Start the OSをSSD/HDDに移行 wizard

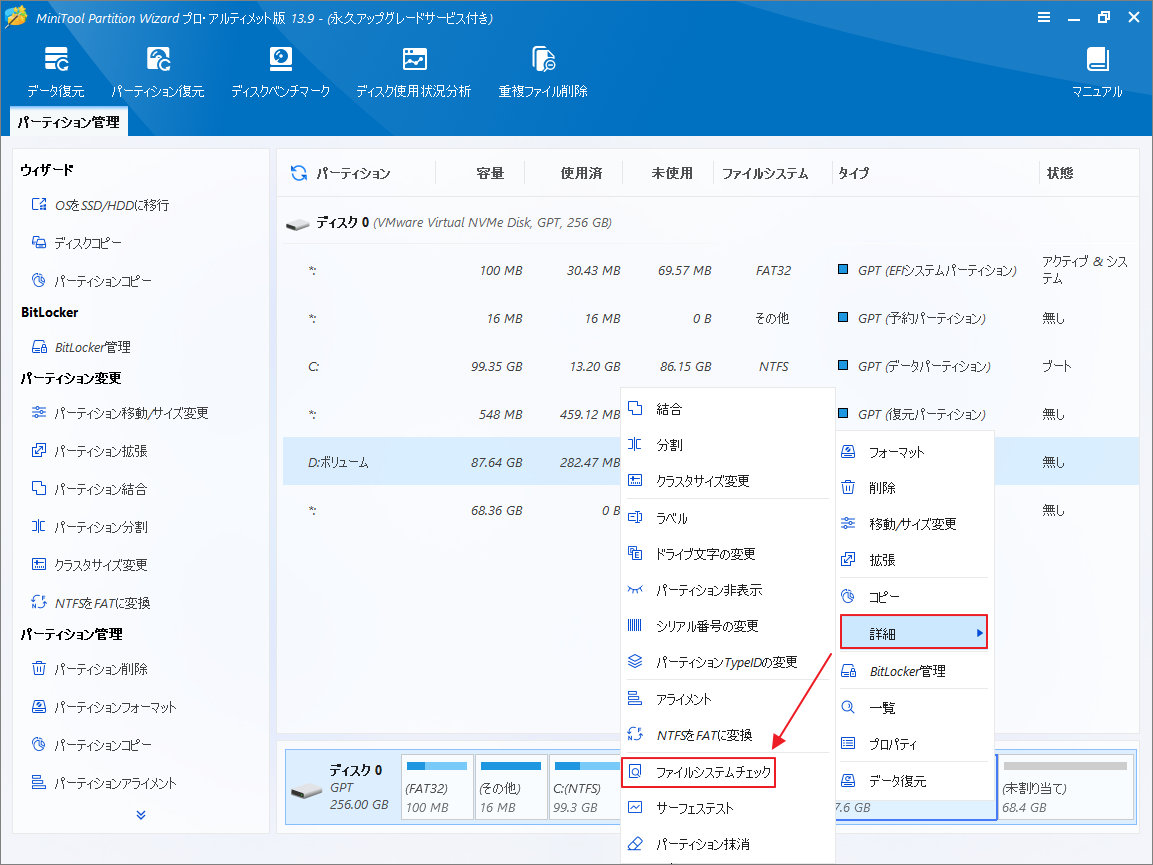[100, 204]
